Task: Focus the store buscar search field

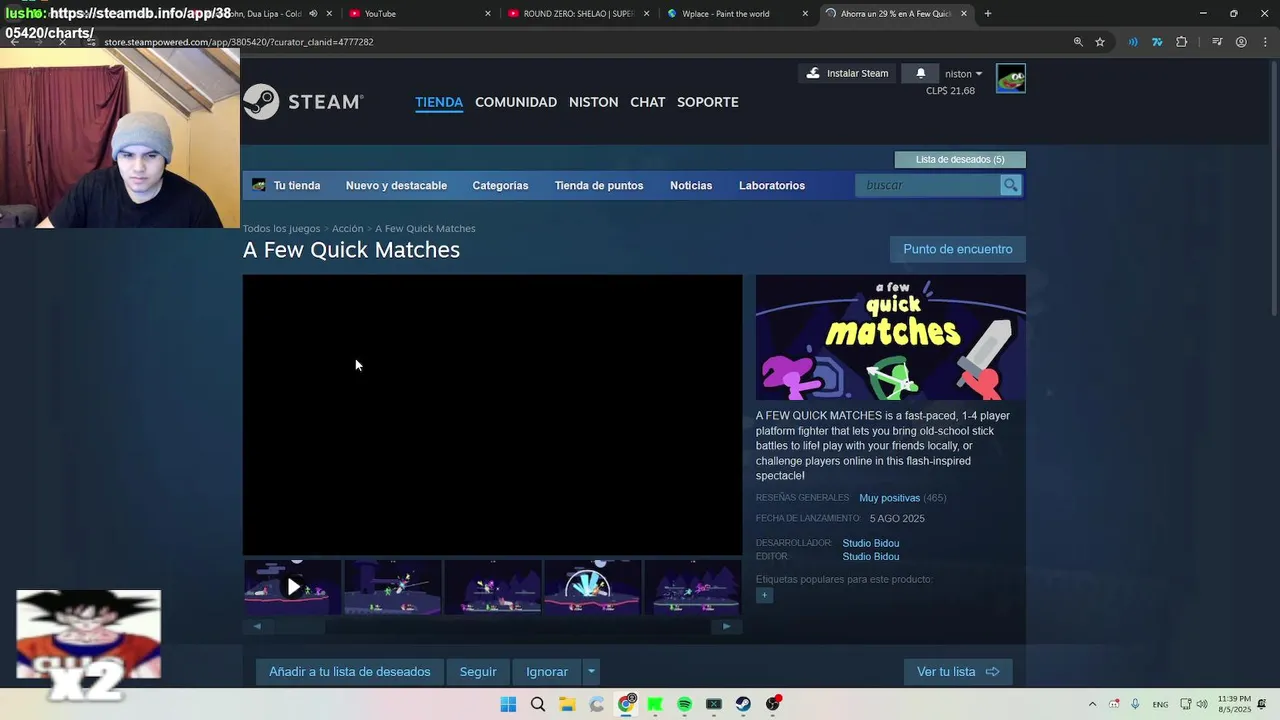Action: [x=928, y=185]
